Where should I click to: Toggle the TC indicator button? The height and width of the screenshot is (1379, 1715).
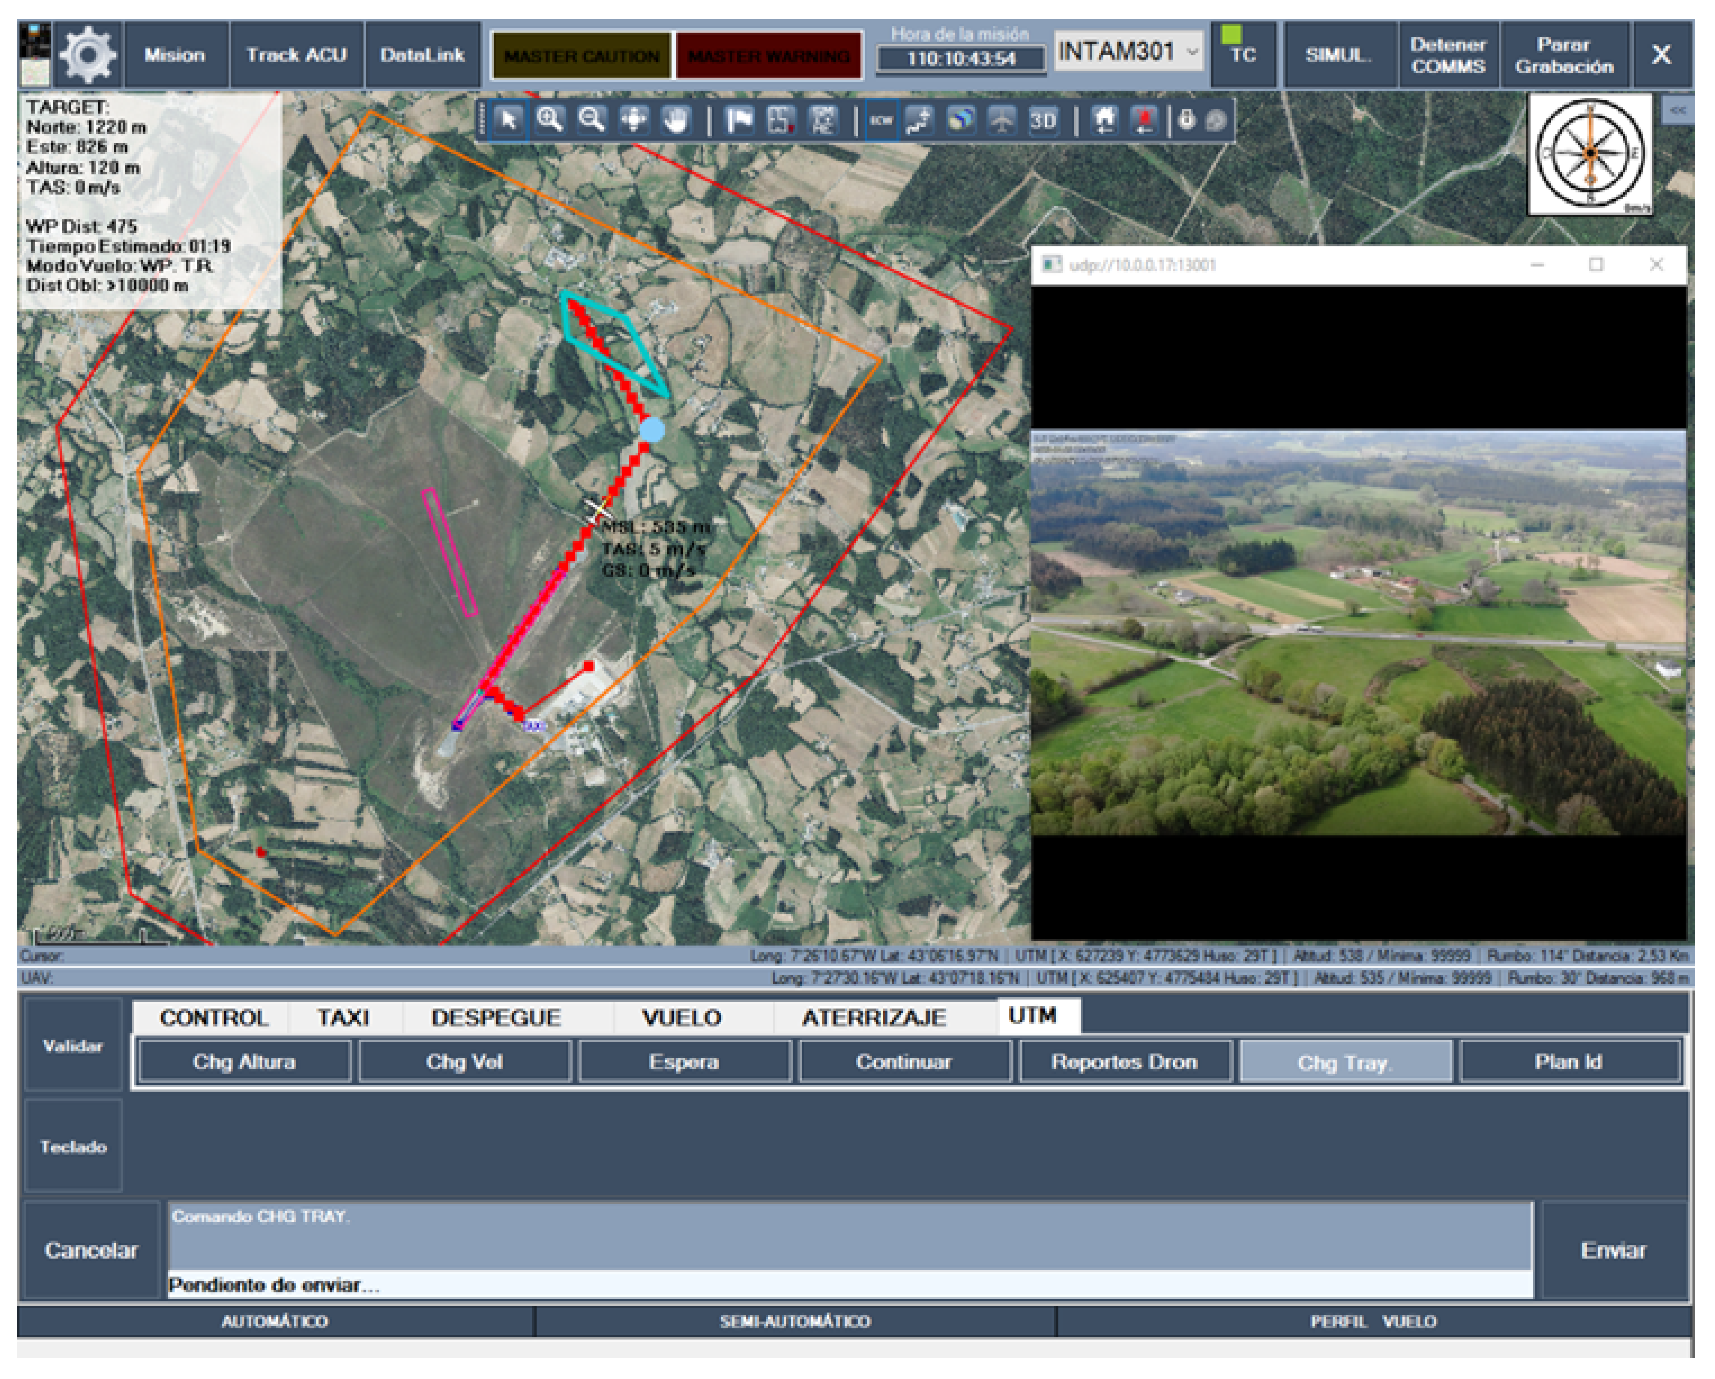(x=1242, y=54)
